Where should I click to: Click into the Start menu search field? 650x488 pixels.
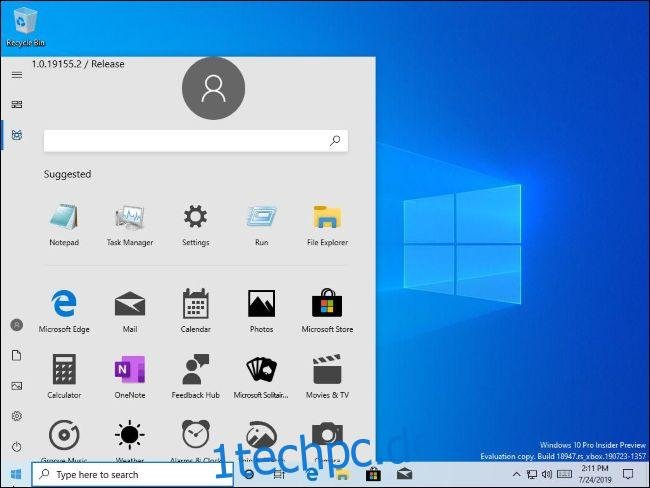pyautogui.click(x=196, y=141)
